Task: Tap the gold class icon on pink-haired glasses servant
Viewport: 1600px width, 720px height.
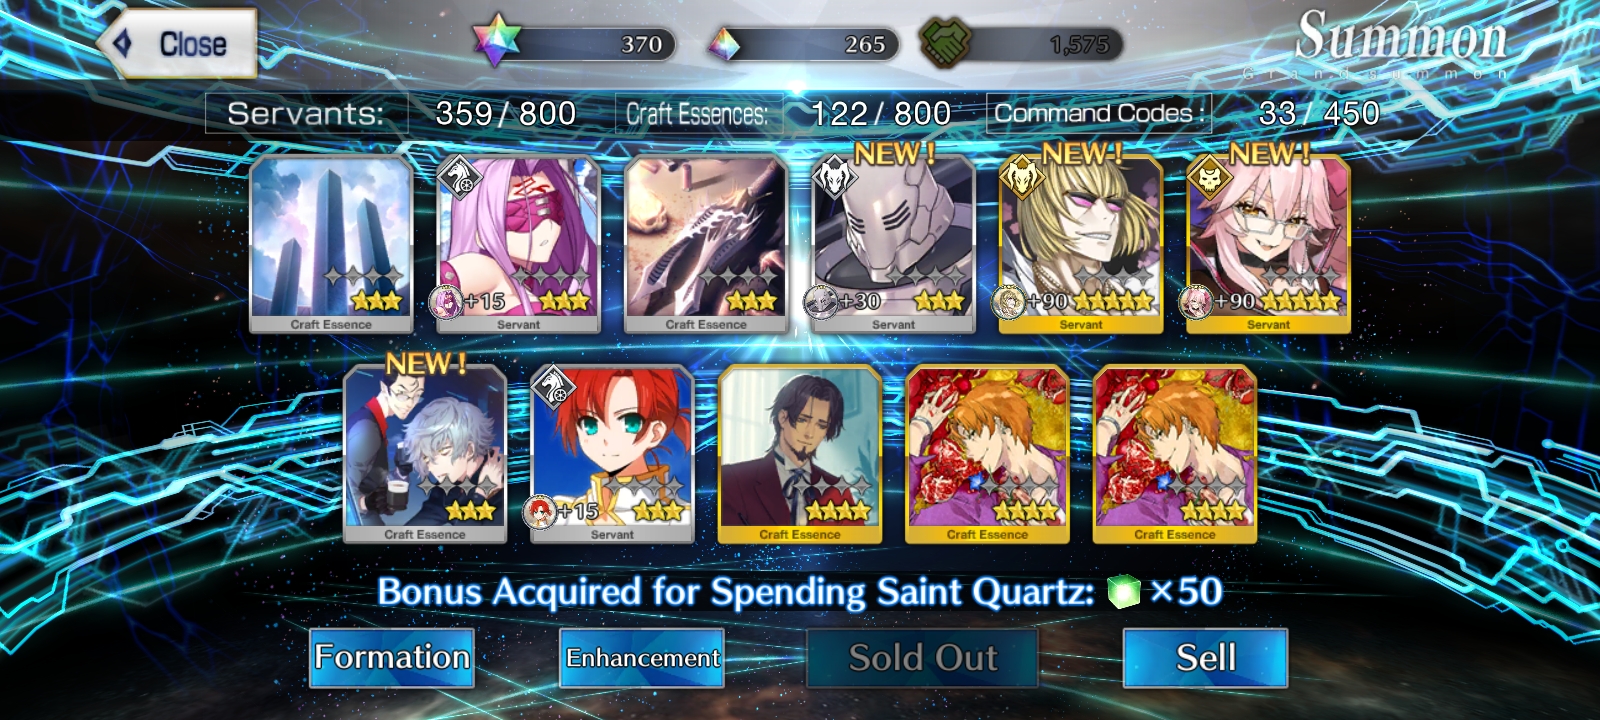Action: pos(1210,180)
